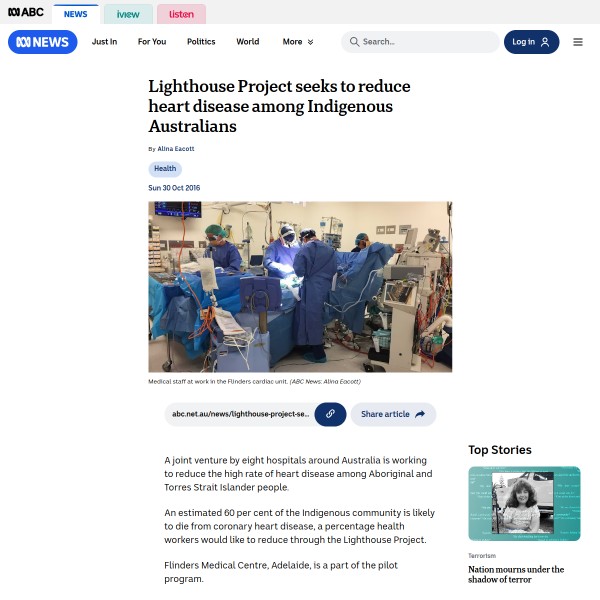
Task: Open the hamburger menu icon
Action: pyautogui.click(x=577, y=42)
